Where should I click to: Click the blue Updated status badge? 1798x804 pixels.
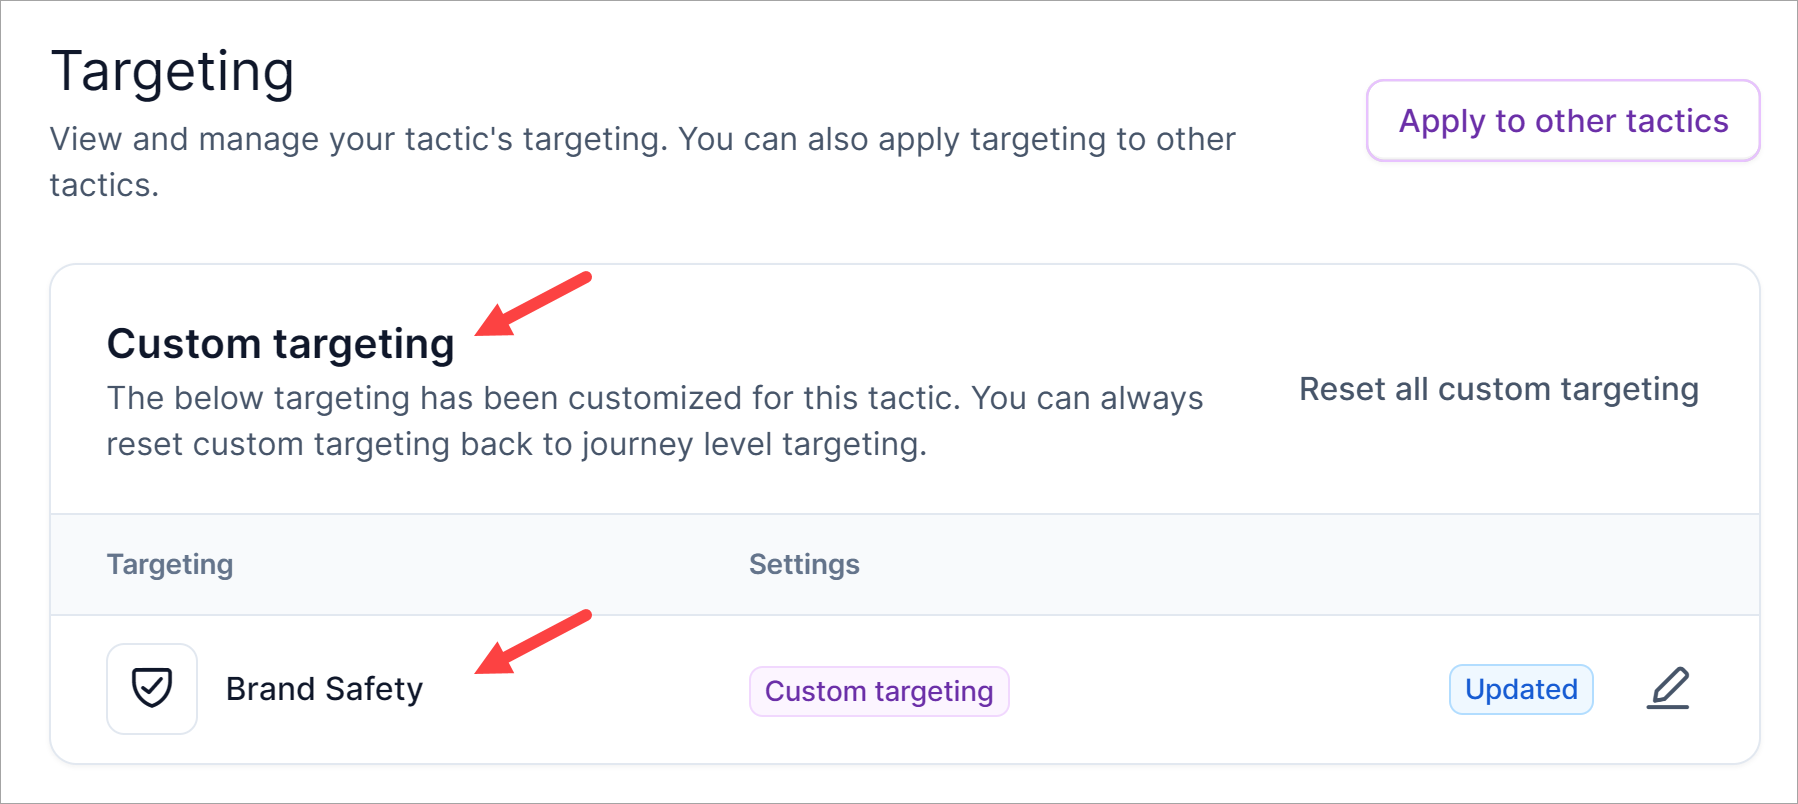[x=1520, y=689]
